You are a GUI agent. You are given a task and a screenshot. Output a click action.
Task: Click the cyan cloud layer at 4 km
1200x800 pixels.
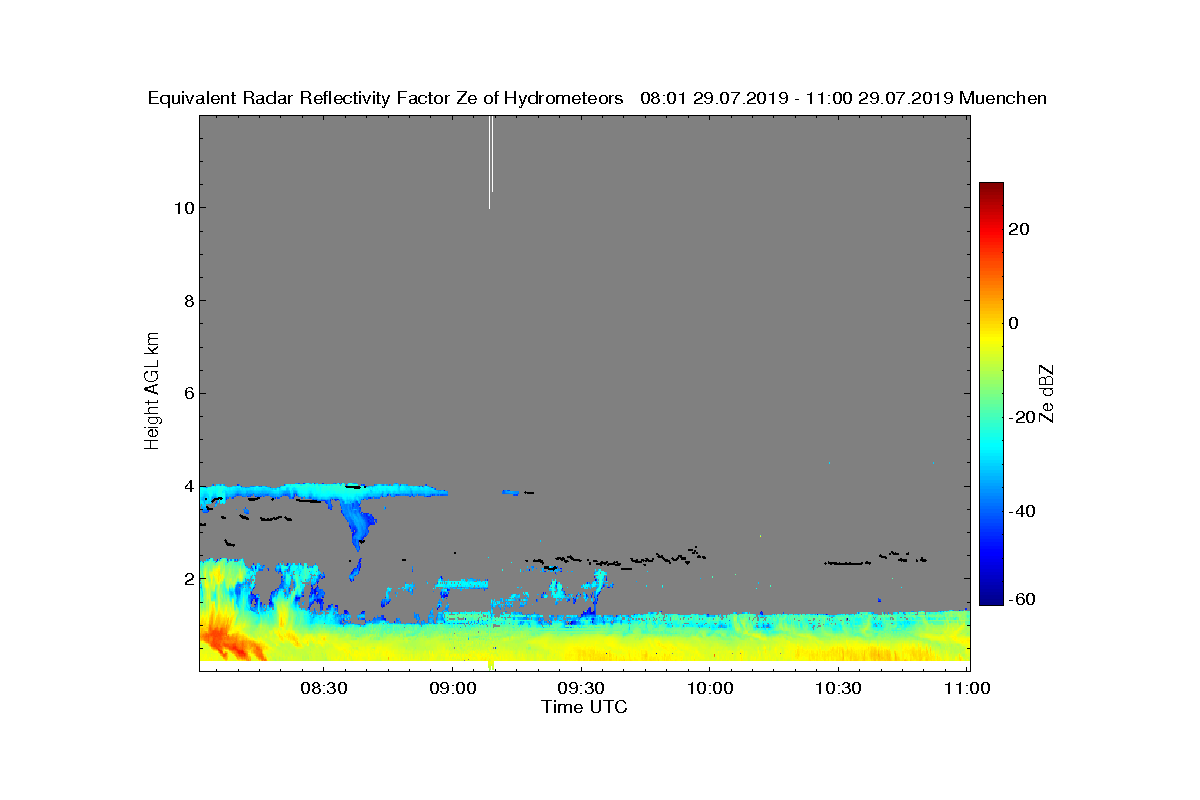click(322, 491)
